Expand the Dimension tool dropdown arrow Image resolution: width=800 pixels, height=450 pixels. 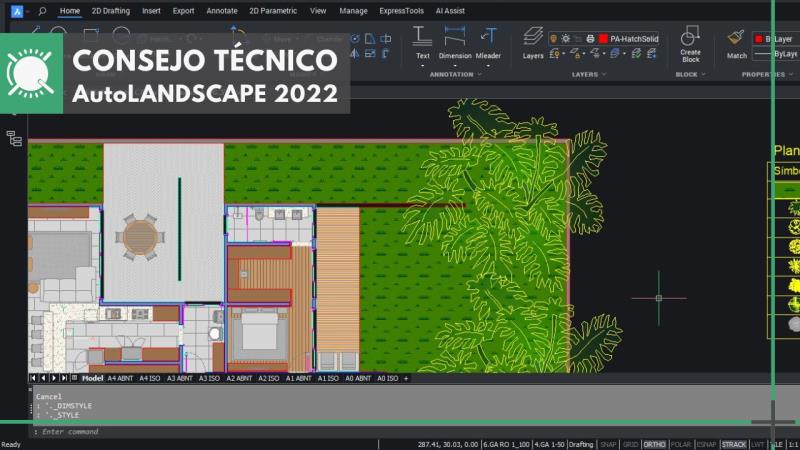(x=455, y=66)
